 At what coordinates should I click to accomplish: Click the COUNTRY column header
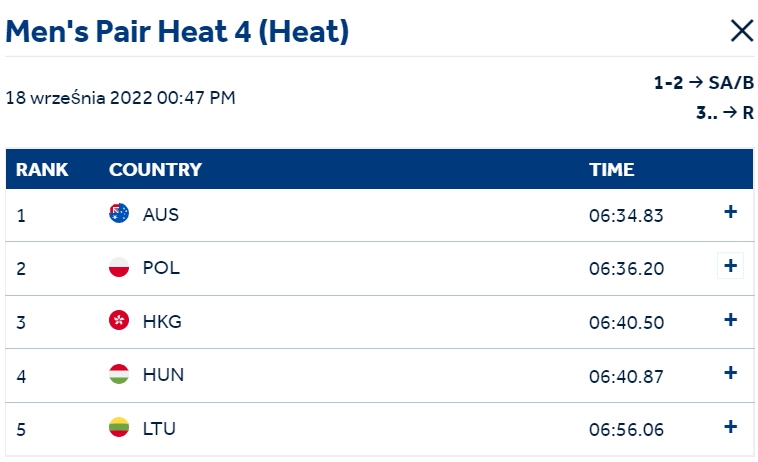click(155, 170)
